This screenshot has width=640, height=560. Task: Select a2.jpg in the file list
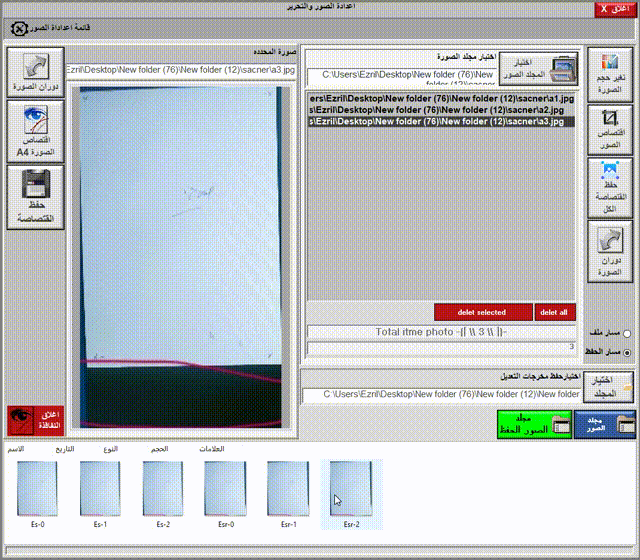(x=440, y=110)
